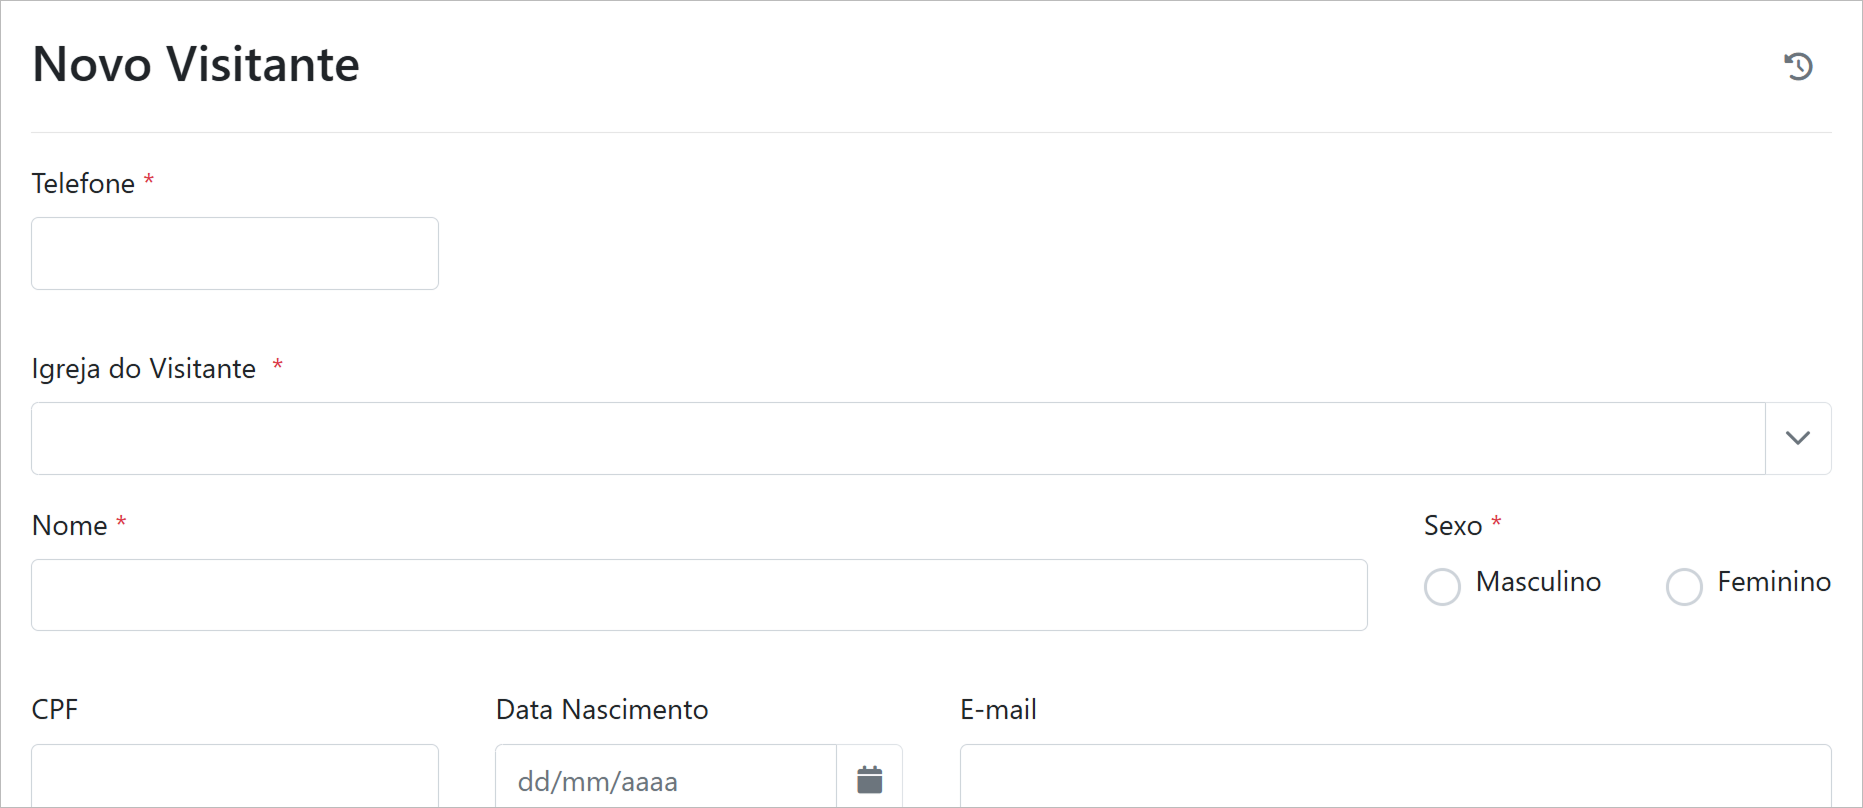Click the Feminino label text
Screen dimensions: 1863x808
pyautogui.click(x=1774, y=582)
